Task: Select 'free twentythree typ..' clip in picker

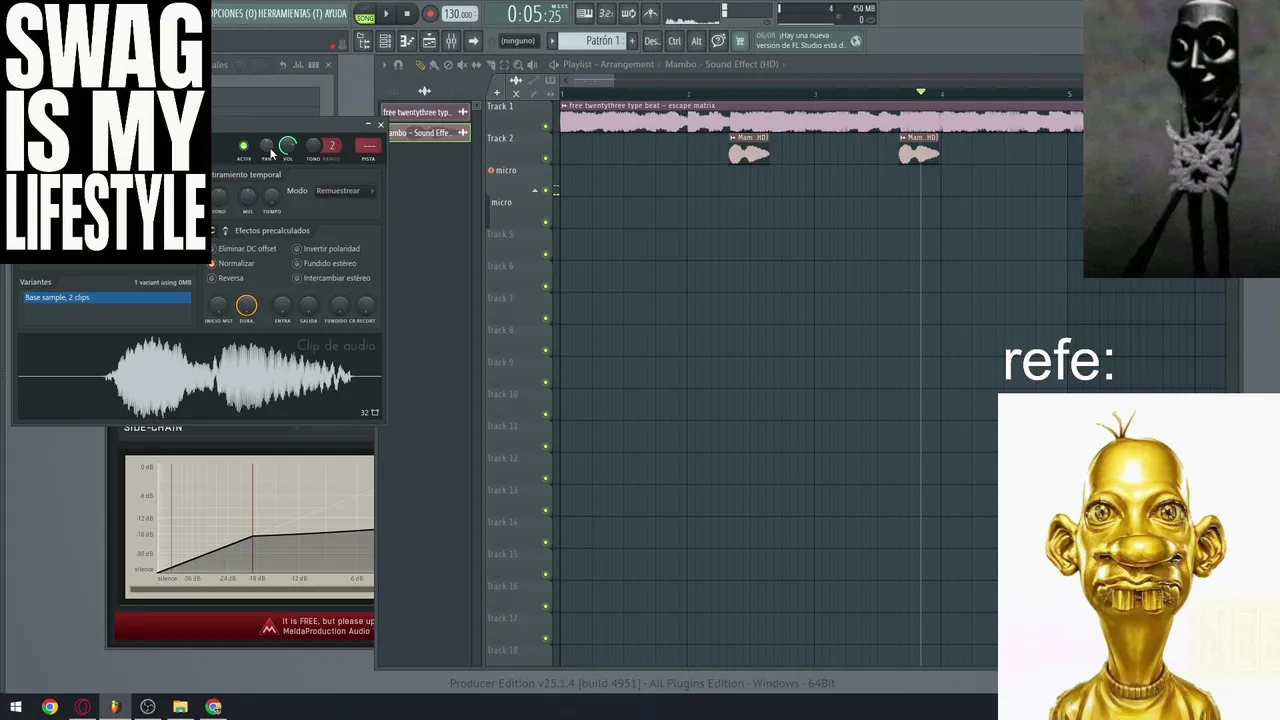Action: (424, 112)
